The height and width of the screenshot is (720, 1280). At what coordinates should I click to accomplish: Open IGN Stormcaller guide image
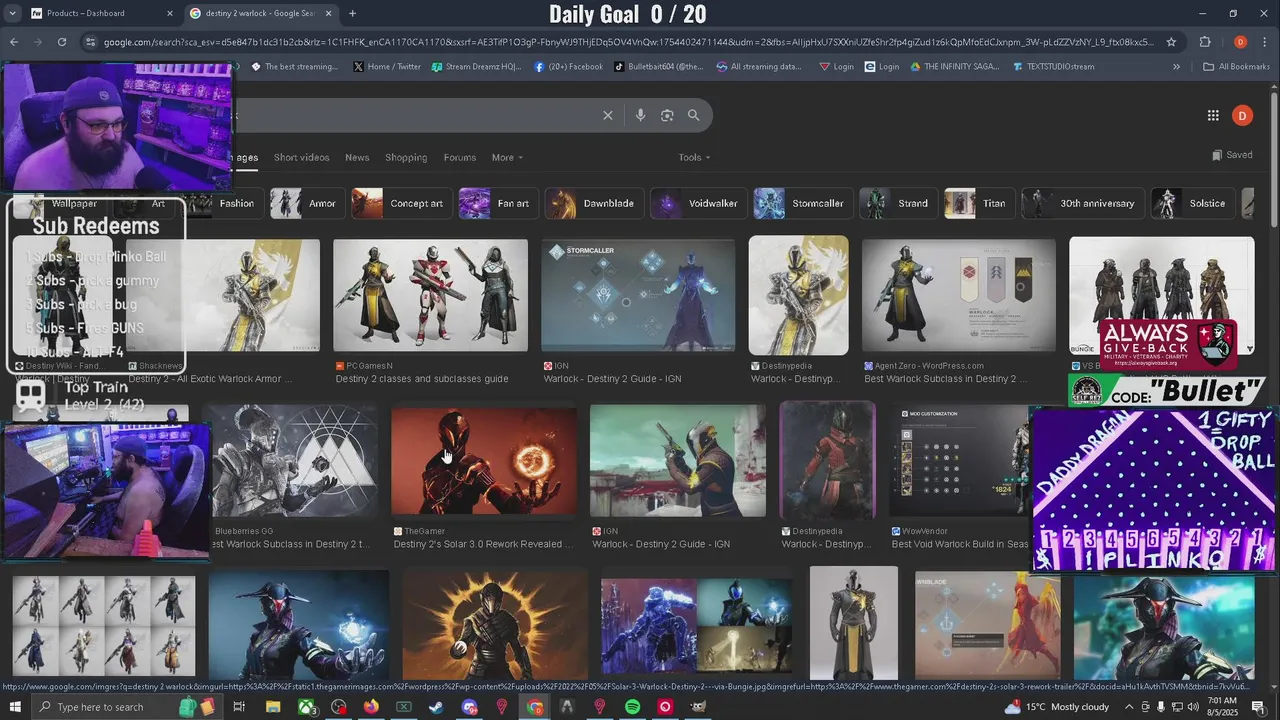pyautogui.click(x=638, y=296)
